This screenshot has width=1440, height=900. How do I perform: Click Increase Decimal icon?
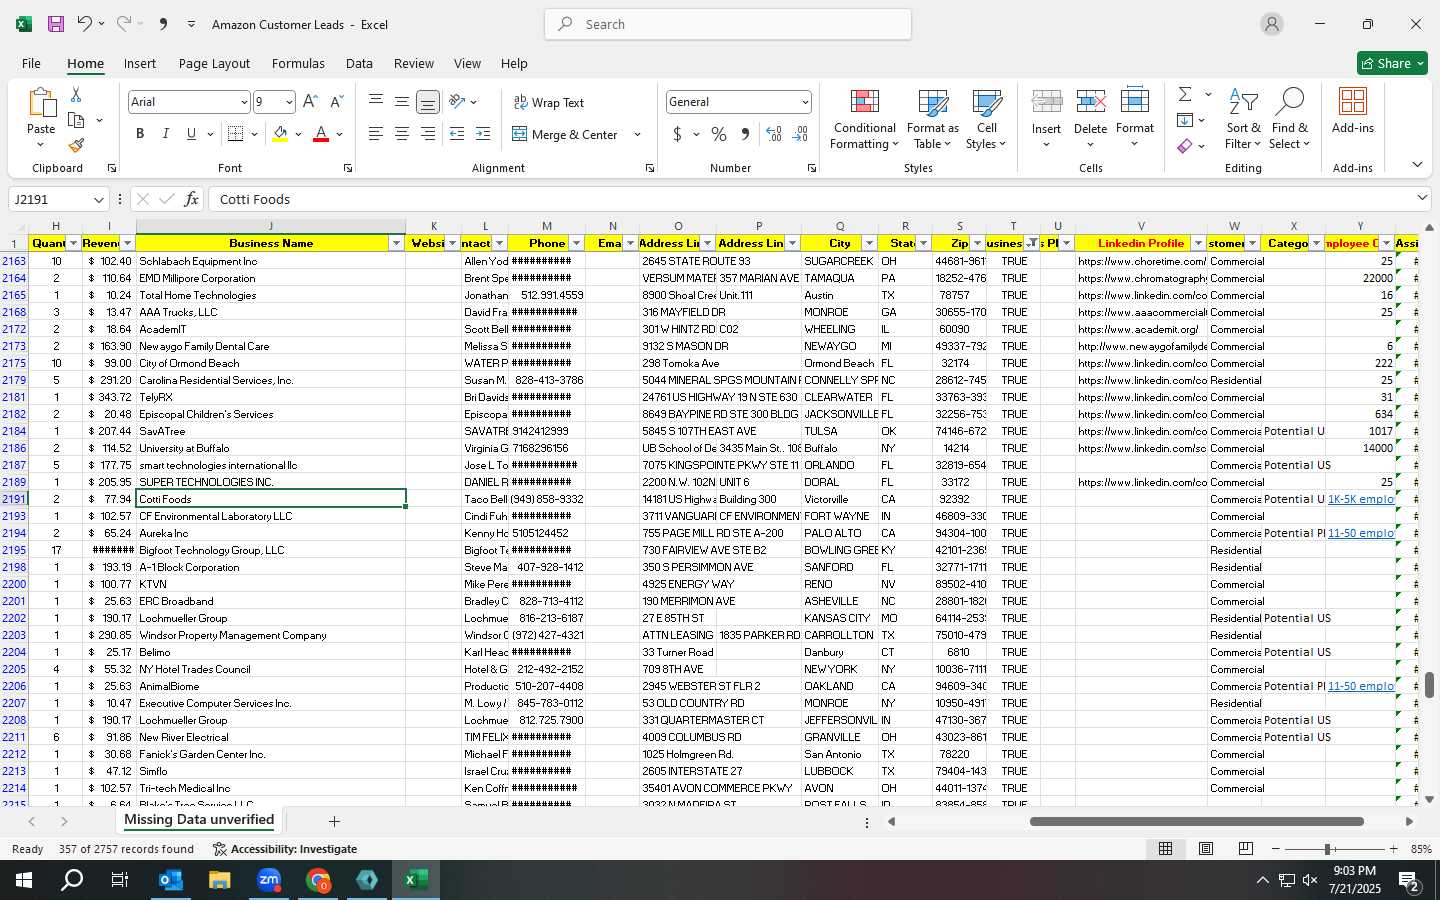pyautogui.click(x=774, y=134)
